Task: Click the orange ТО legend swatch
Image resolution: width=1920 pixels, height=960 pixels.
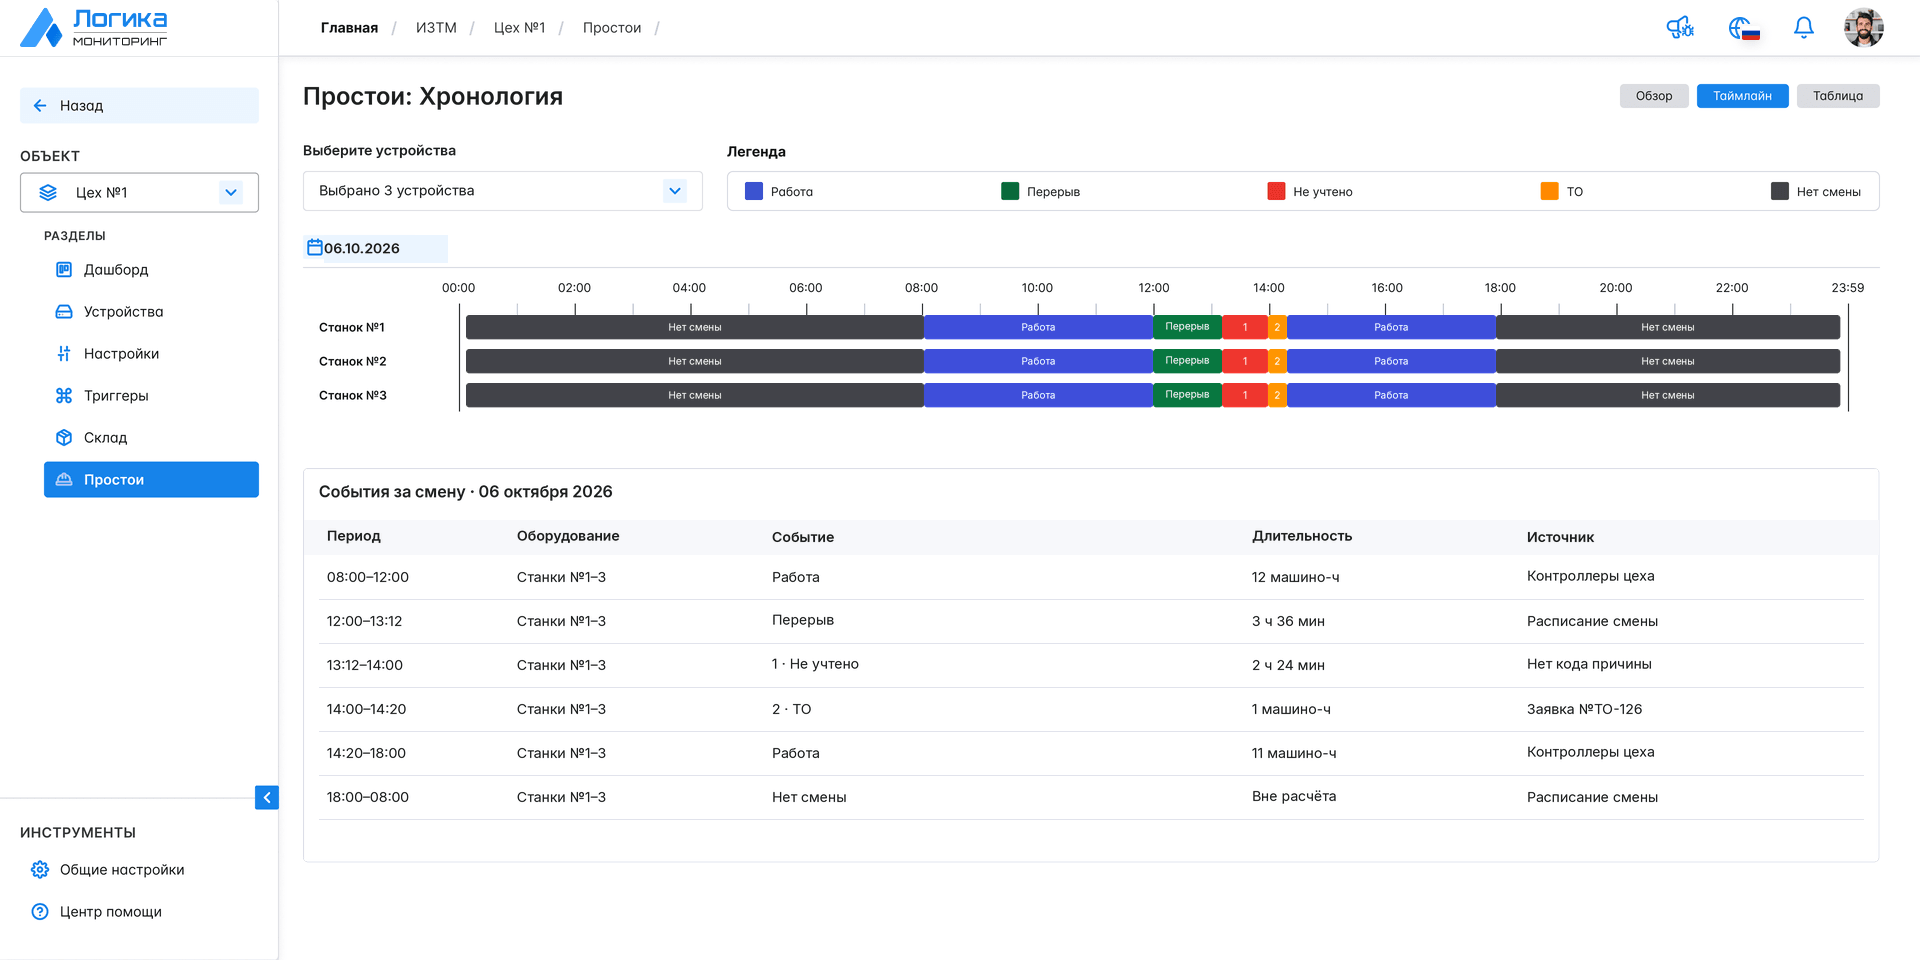Action: click(1550, 191)
